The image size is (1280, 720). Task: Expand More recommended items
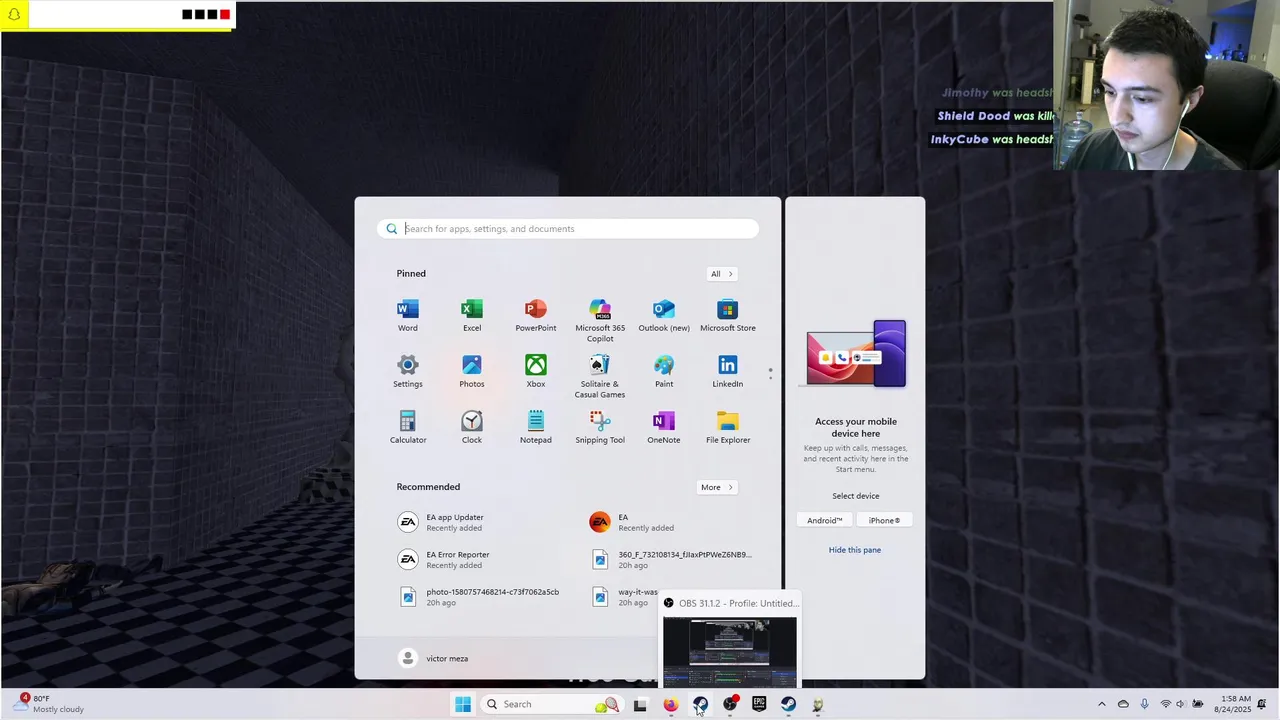pyautogui.click(x=717, y=487)
